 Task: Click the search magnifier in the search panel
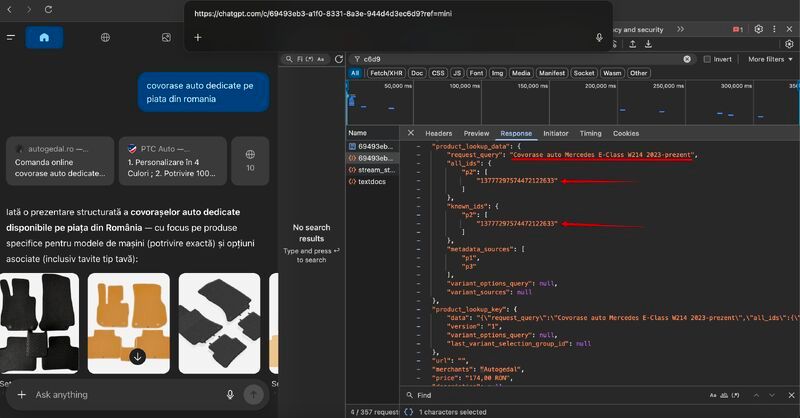pyautogui.click(x=289, y=59)
